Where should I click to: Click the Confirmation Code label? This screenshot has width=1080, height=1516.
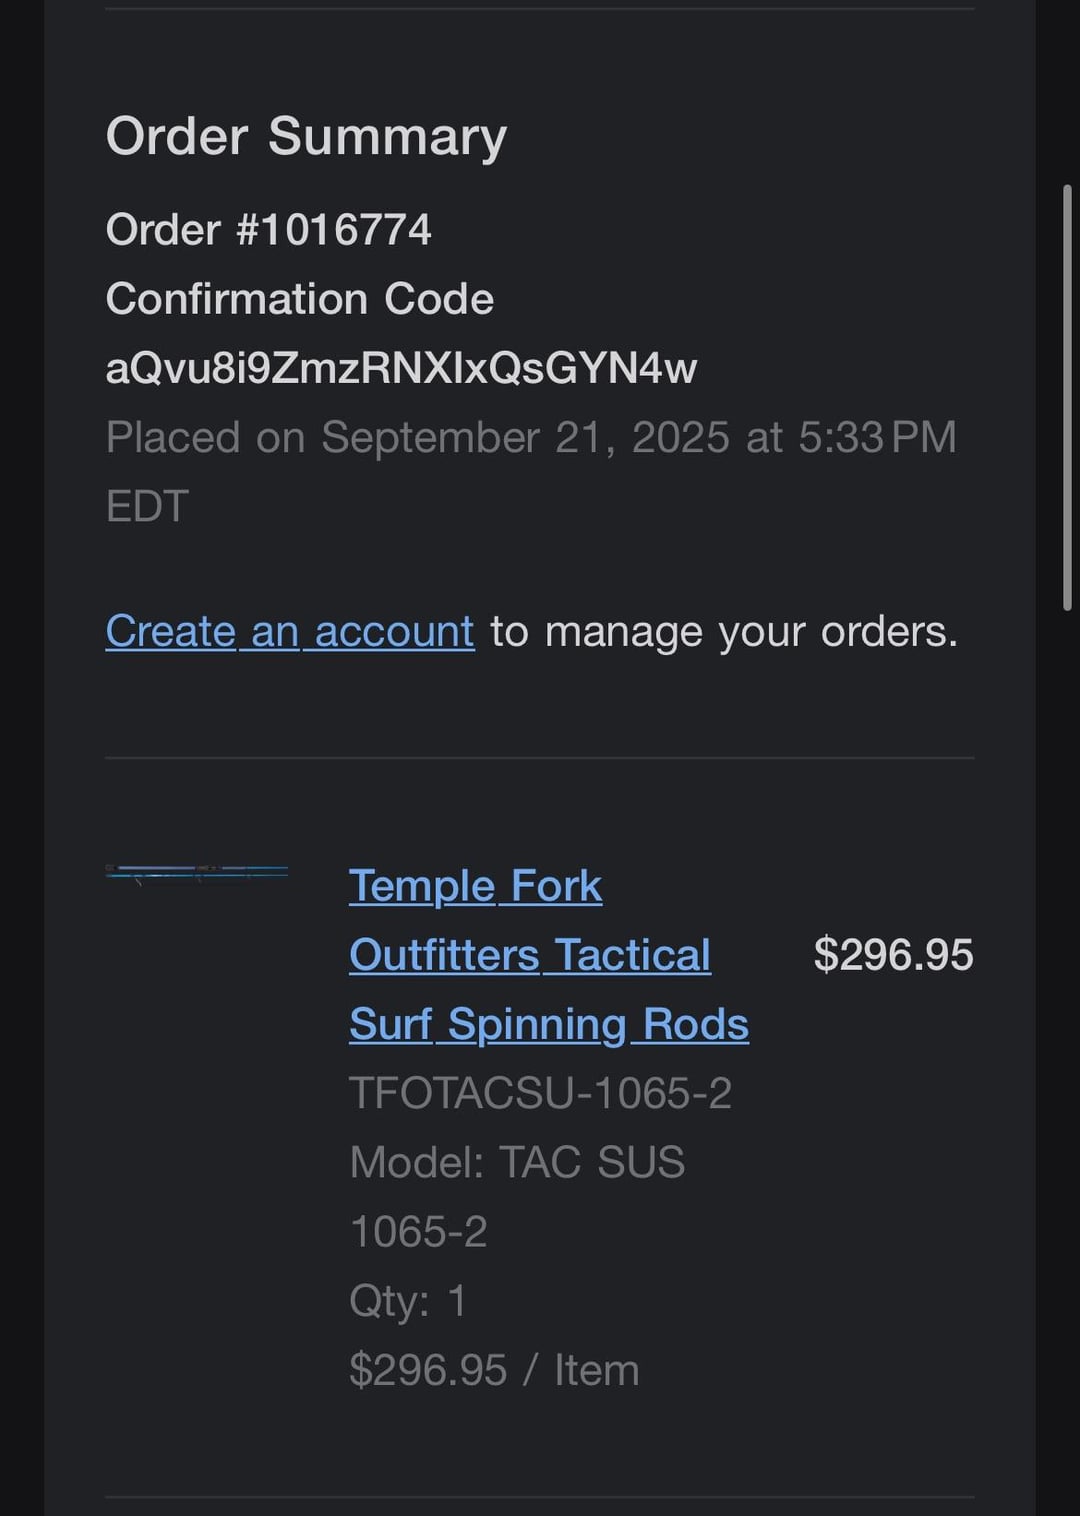[x=299, y=299]
